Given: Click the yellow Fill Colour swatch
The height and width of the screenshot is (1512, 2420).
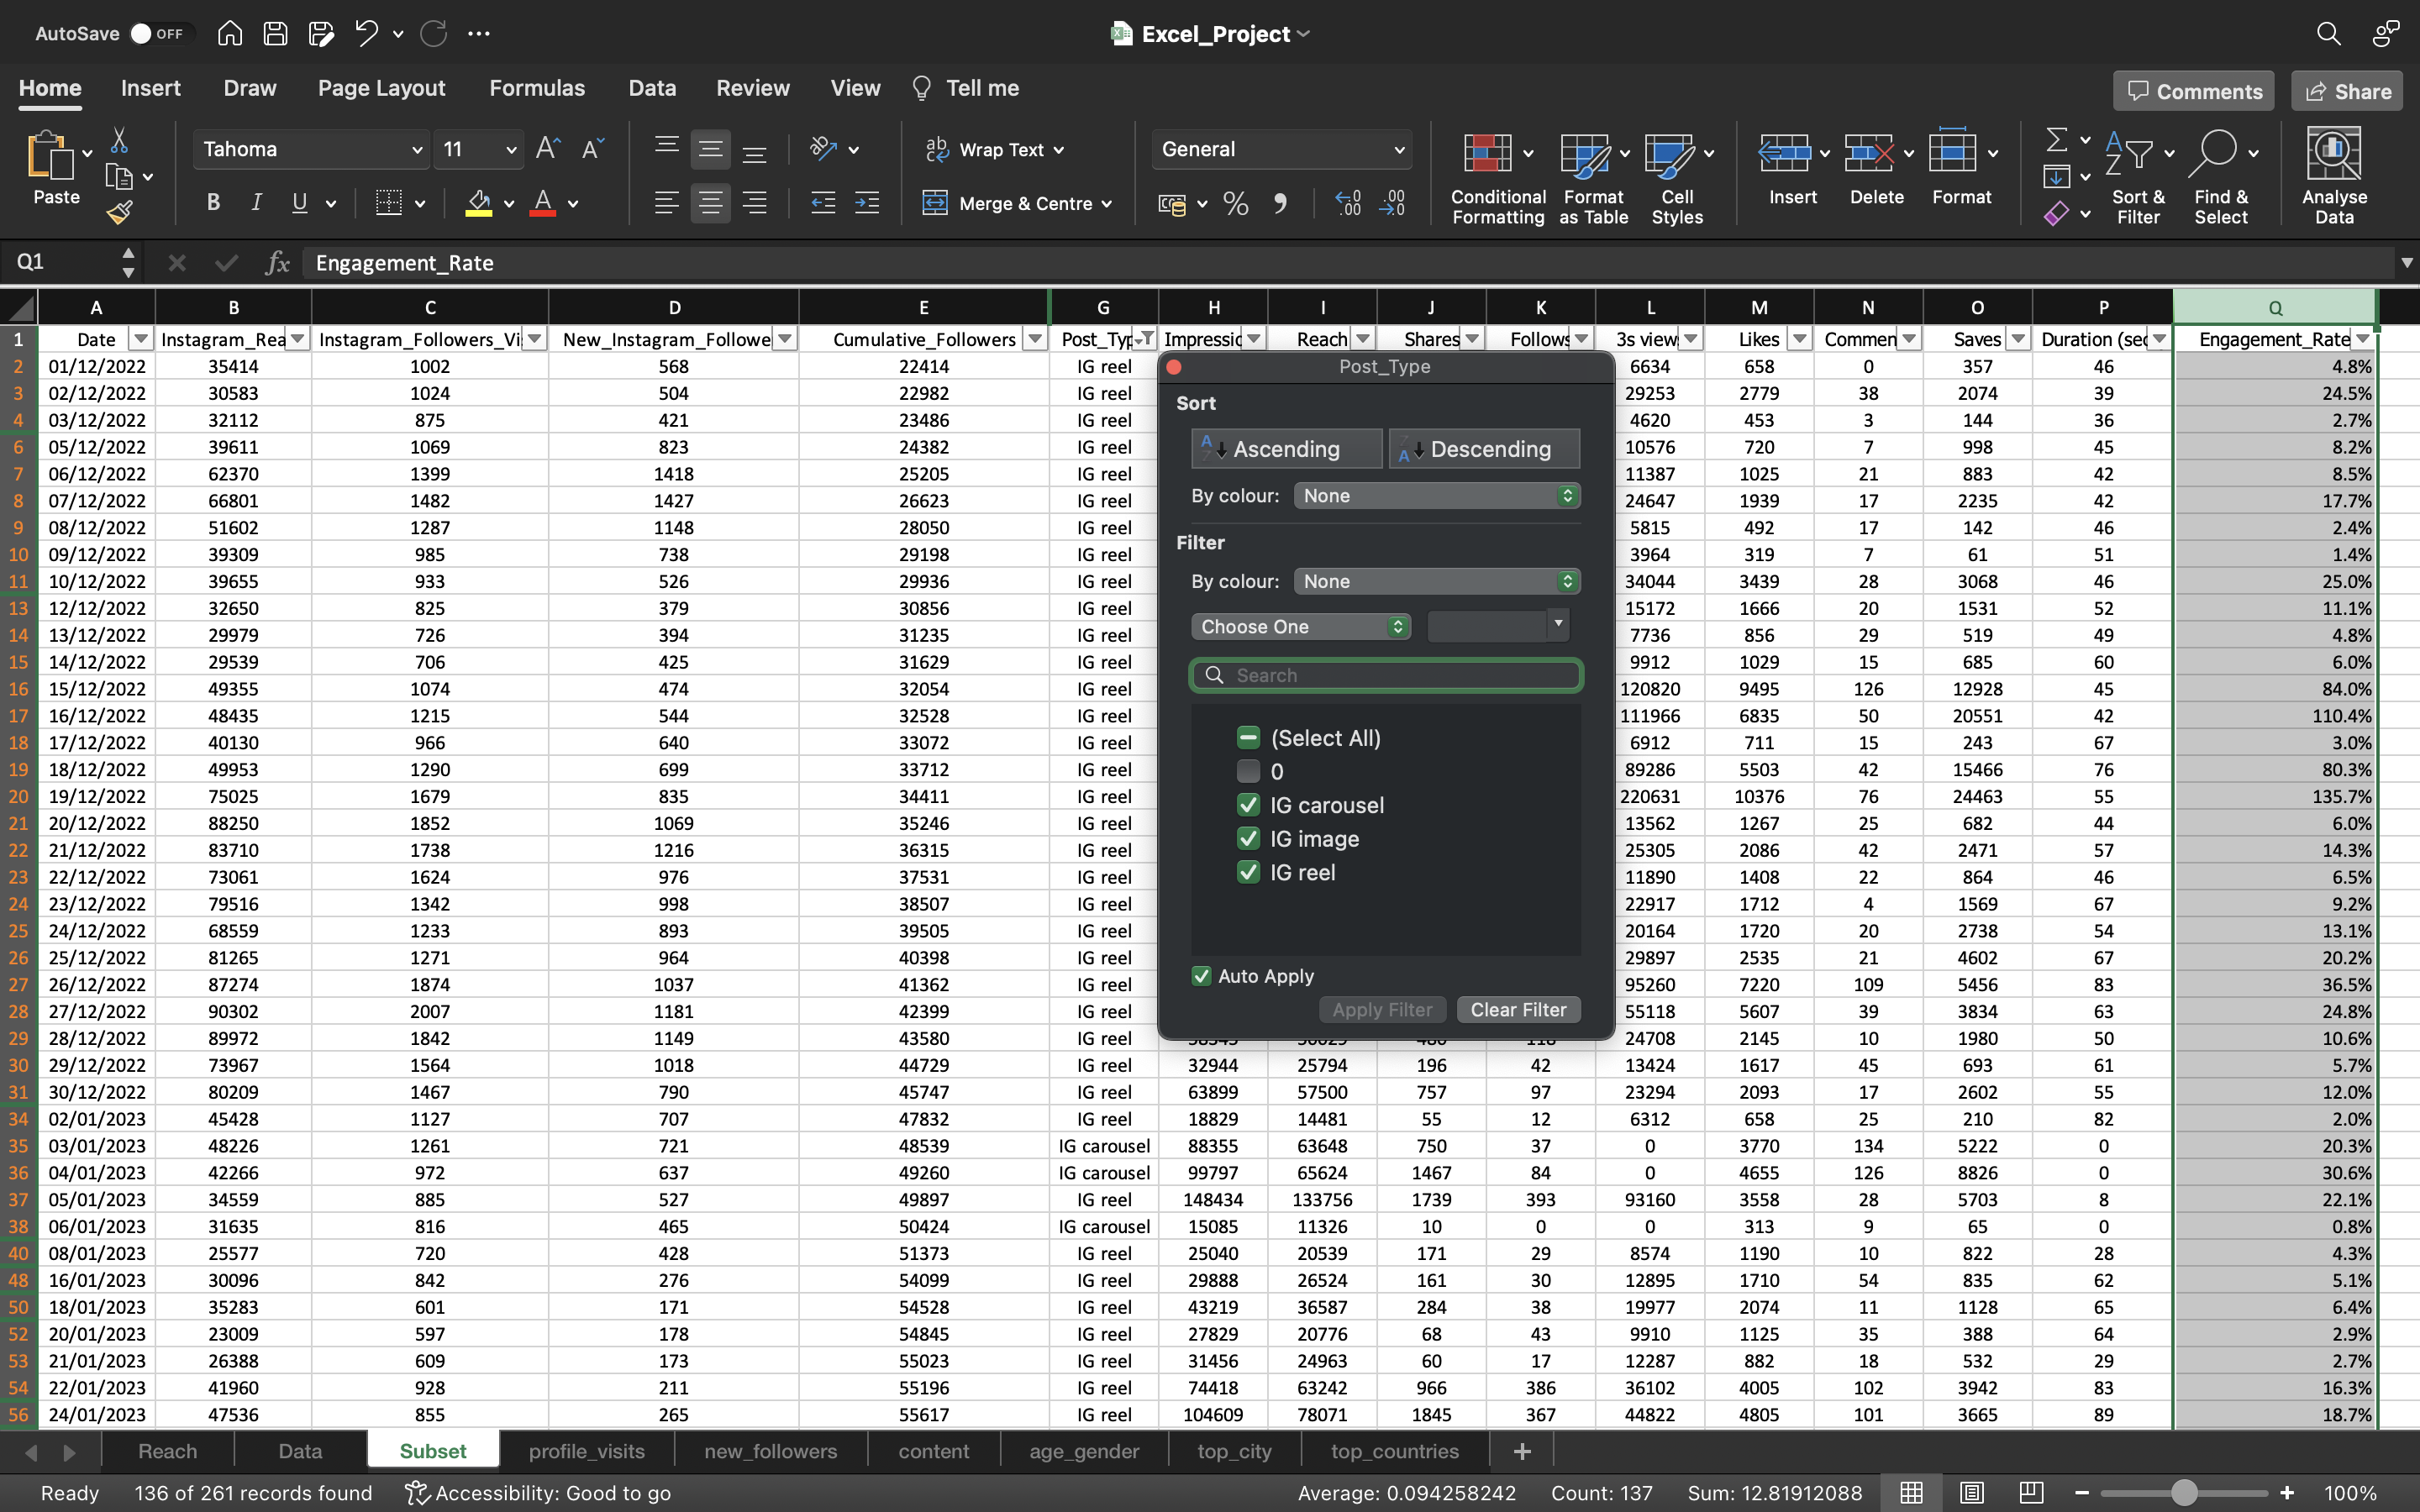Looking at the screenshot, I should (x=479, y=204).
